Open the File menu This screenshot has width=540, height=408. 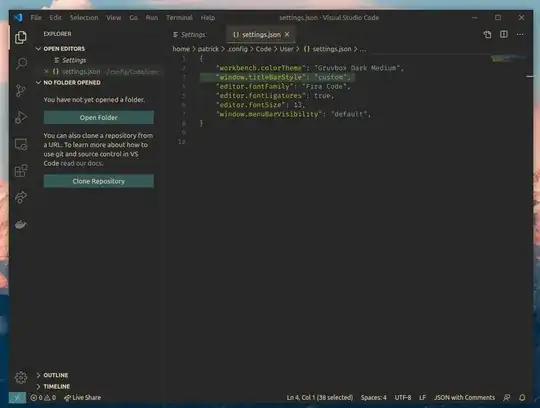[x=36, y=18]
